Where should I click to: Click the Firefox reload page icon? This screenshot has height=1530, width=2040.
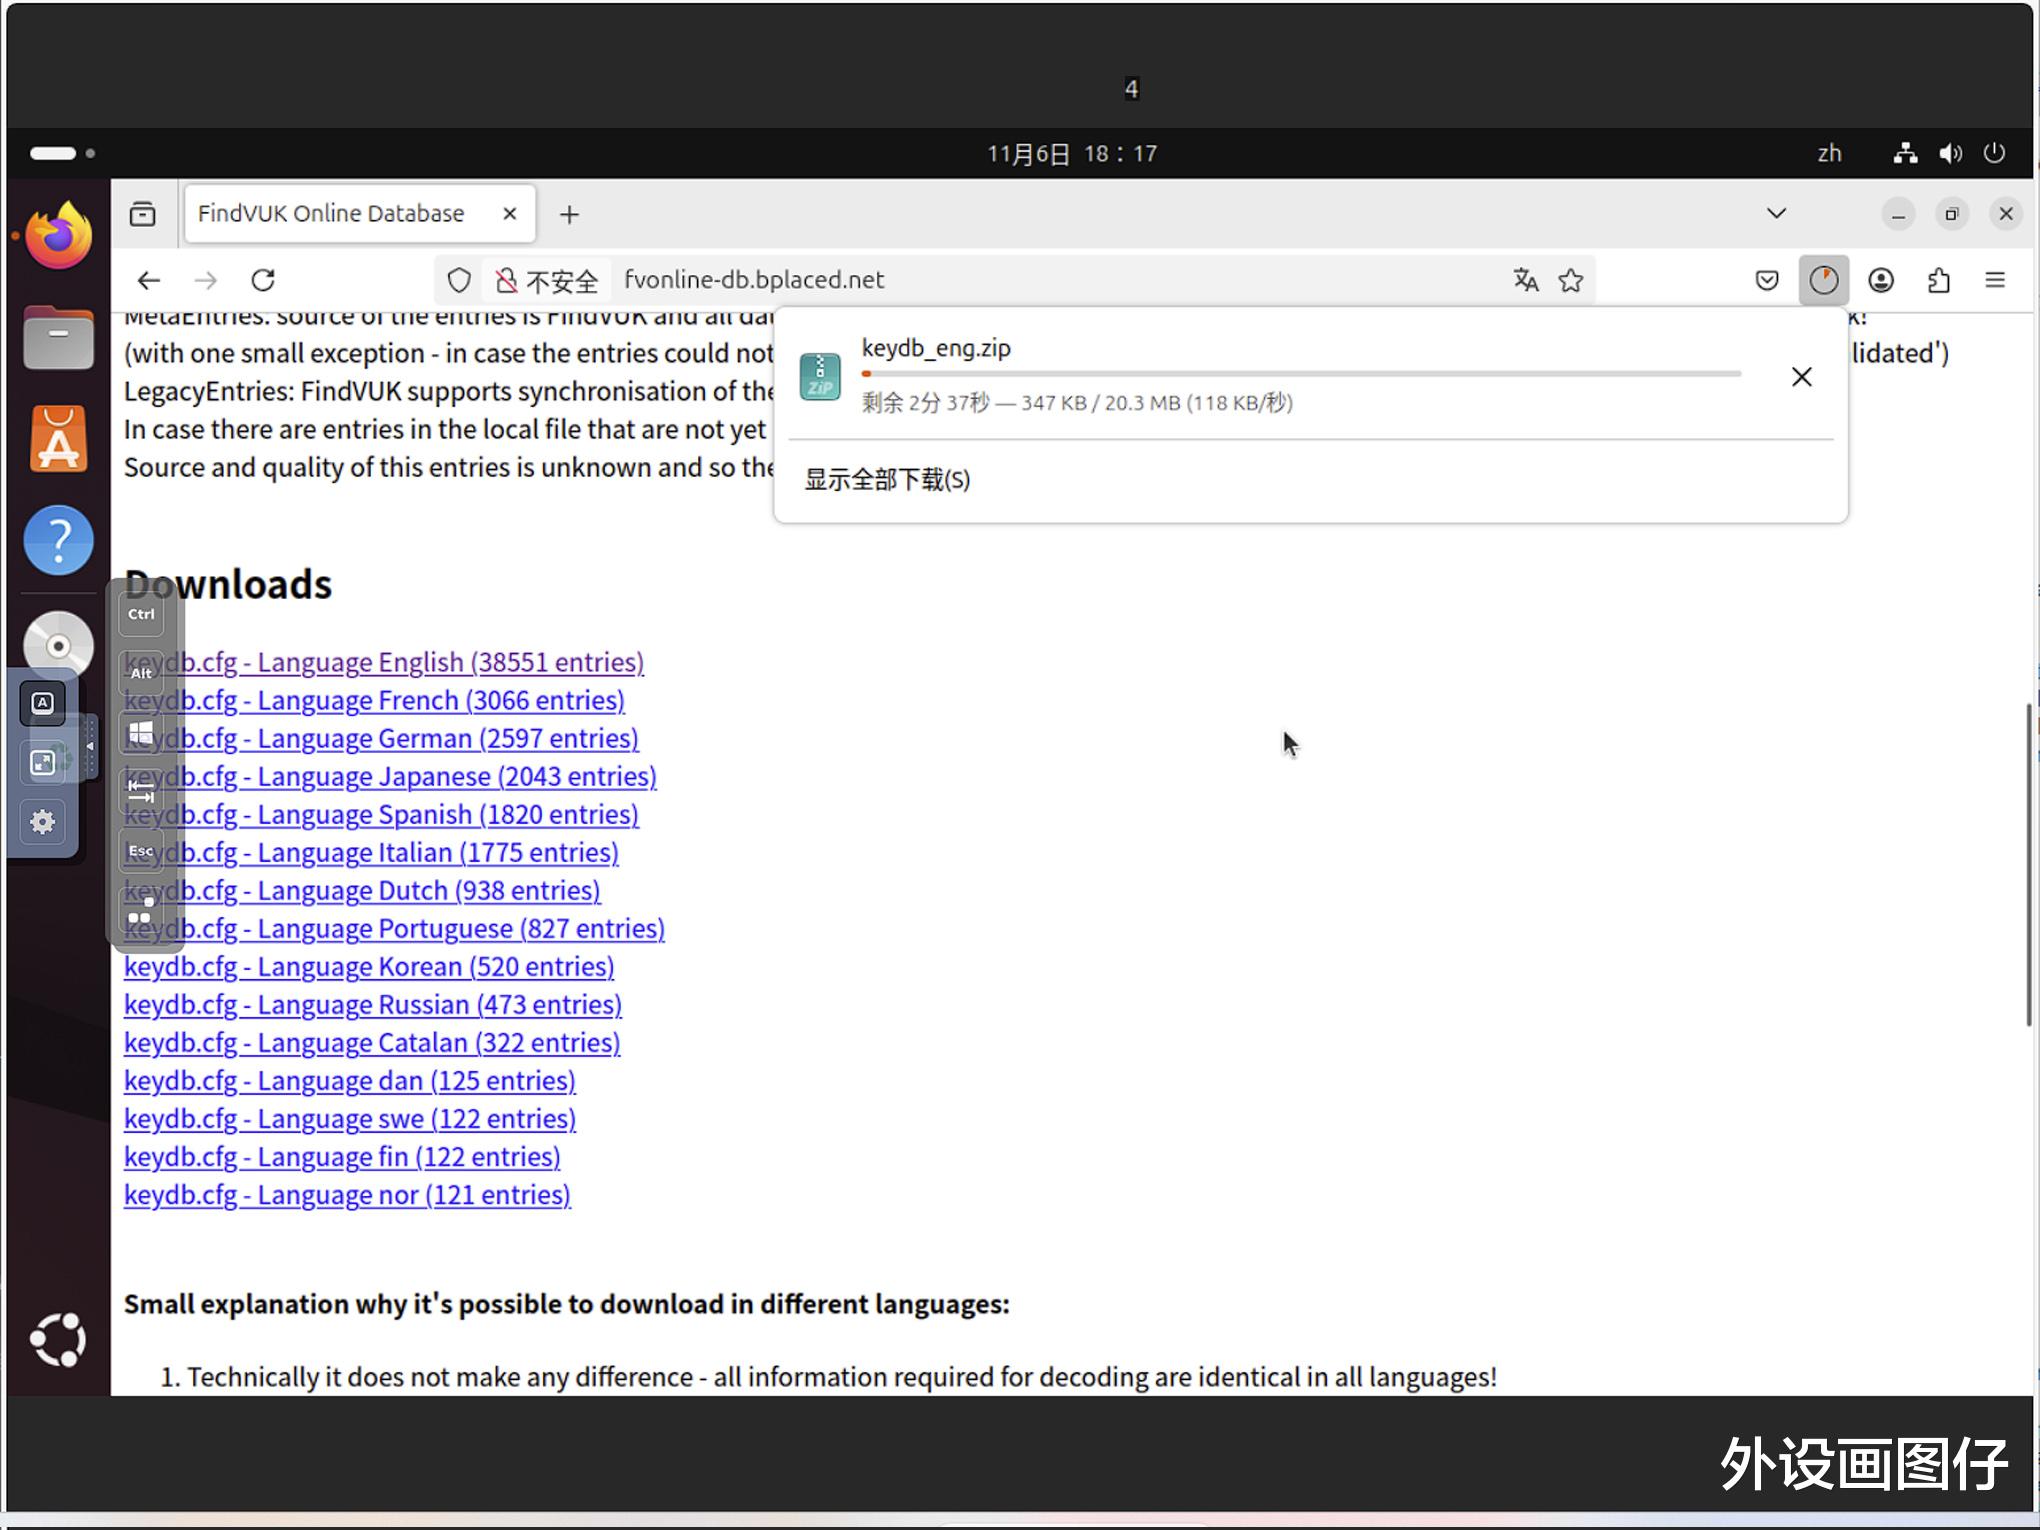[x=263, y=280]
